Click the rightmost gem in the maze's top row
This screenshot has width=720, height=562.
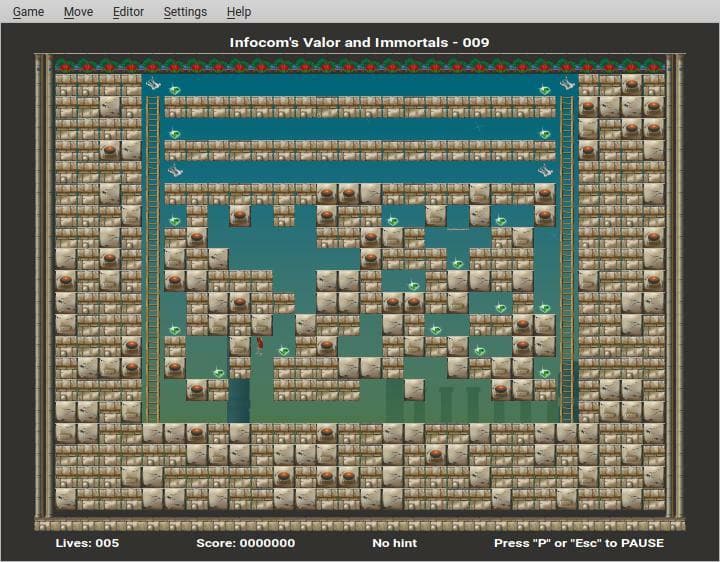501,221
